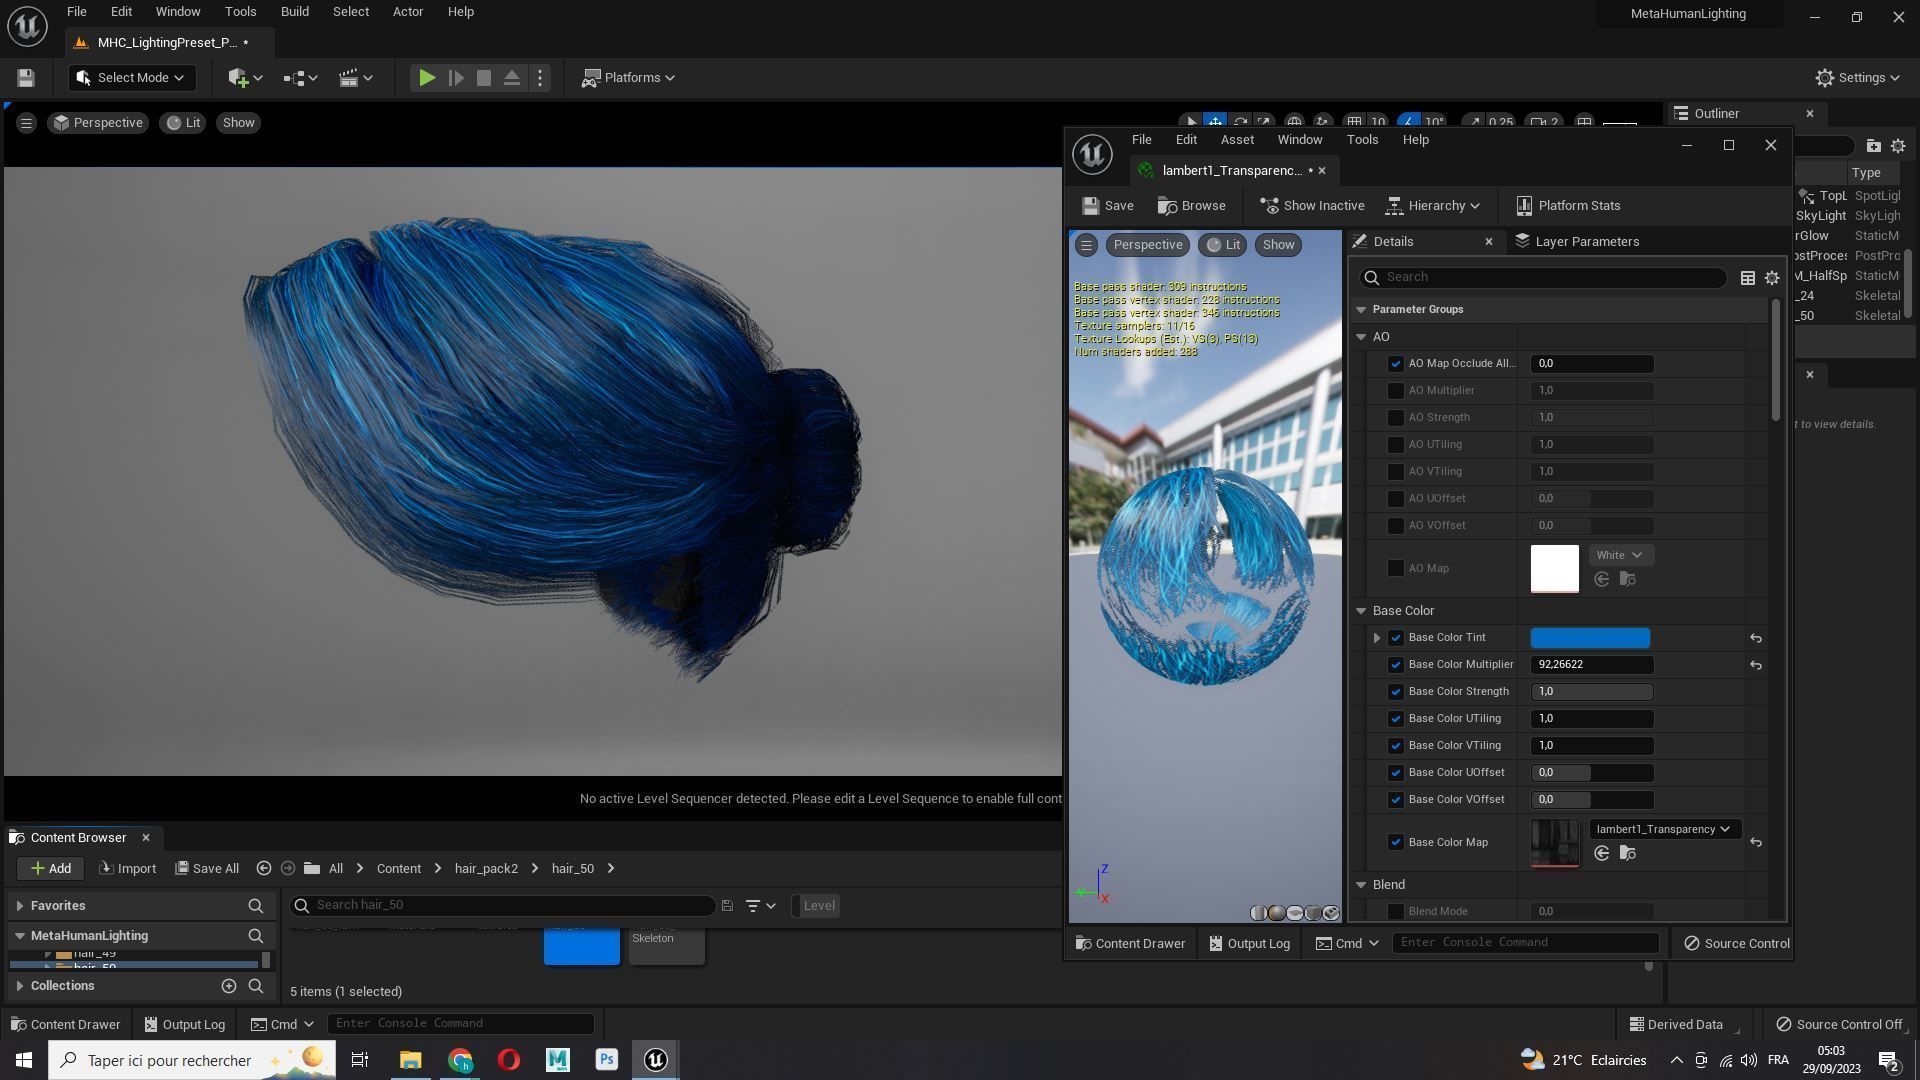Toggle AO Map Occlude All checkbox
Viewport: 1920px width, 1080px height.
pos(1396,364)
